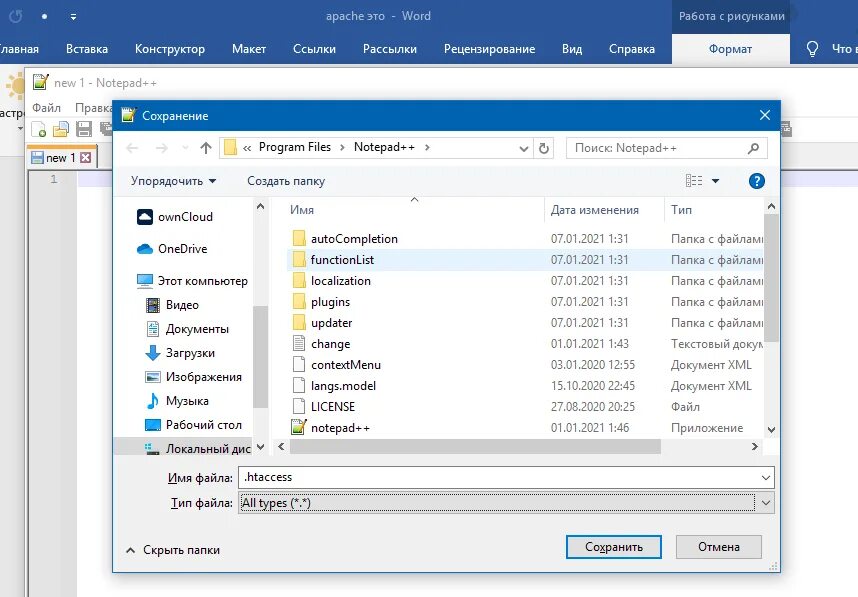Click the search magnifier icon
The height and width of the screenshot is (597, 858).
(753, 148)
